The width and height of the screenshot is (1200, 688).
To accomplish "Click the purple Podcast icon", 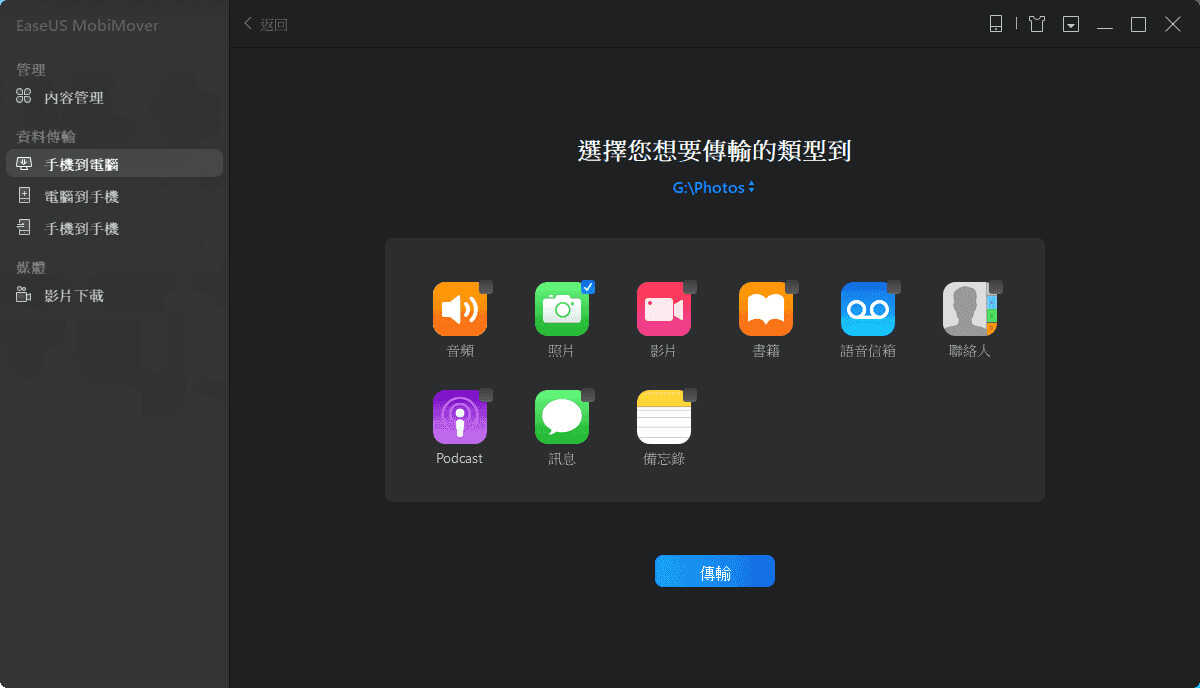I will [459, 417].
